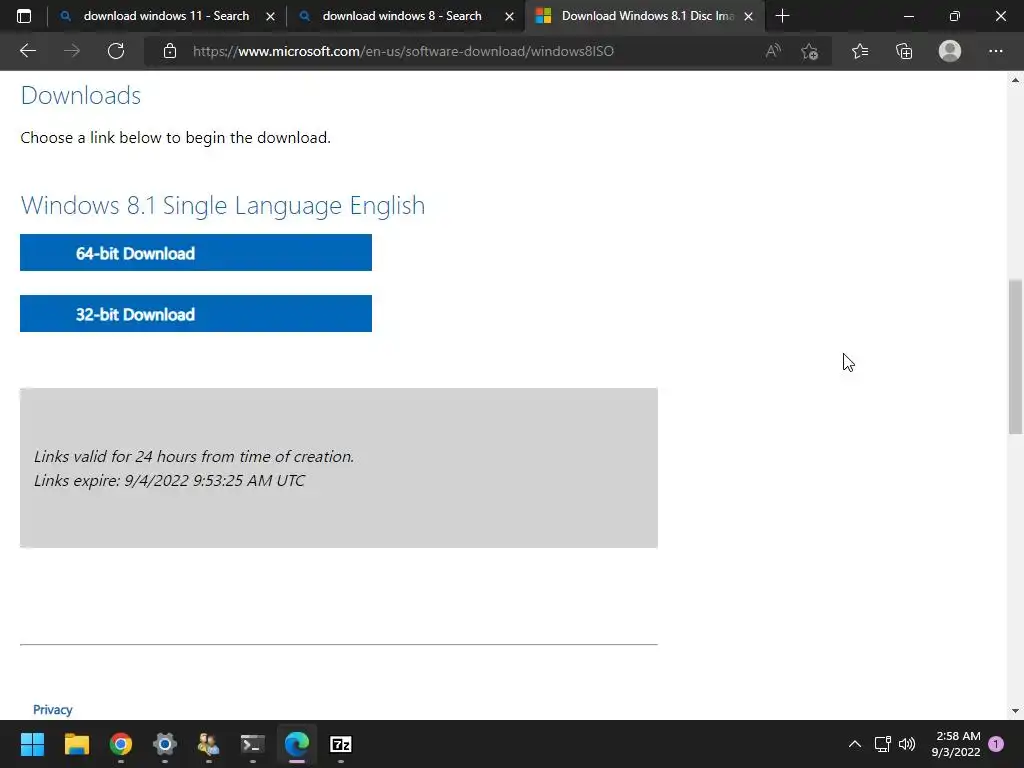Start the 64-bit Download

point(196,253)
